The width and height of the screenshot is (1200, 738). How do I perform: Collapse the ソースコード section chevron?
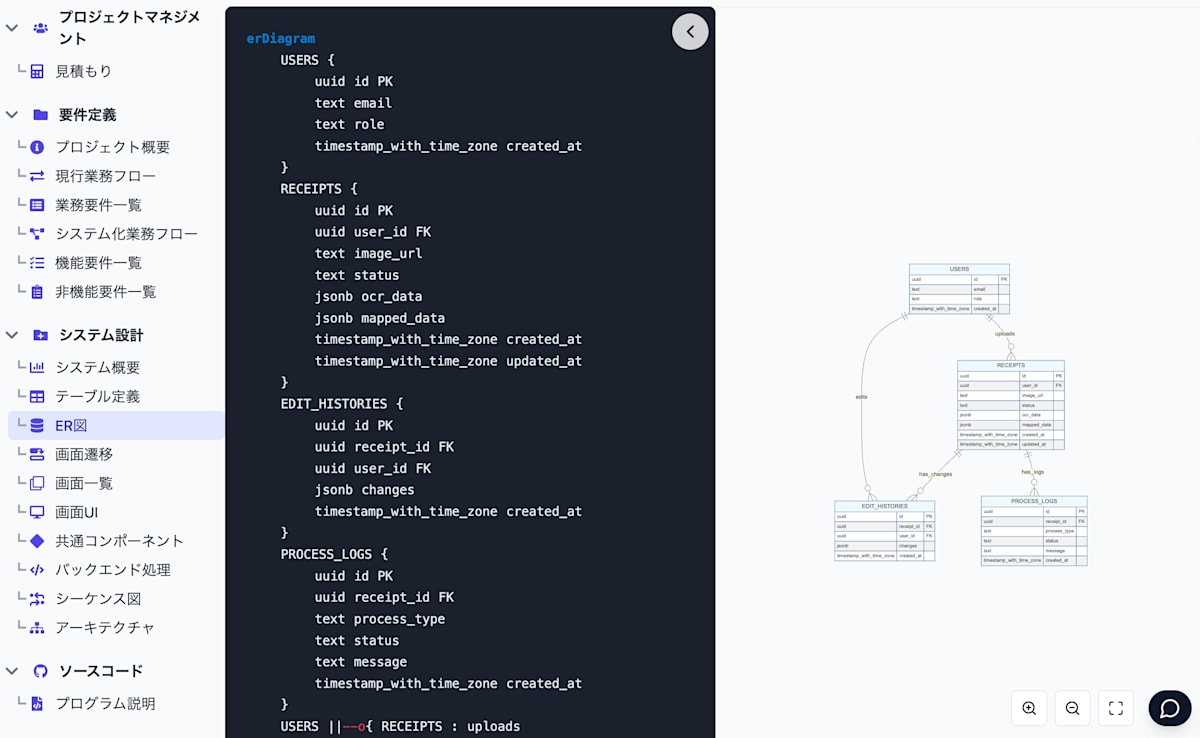pyautogui.click(x=12, y=671)
